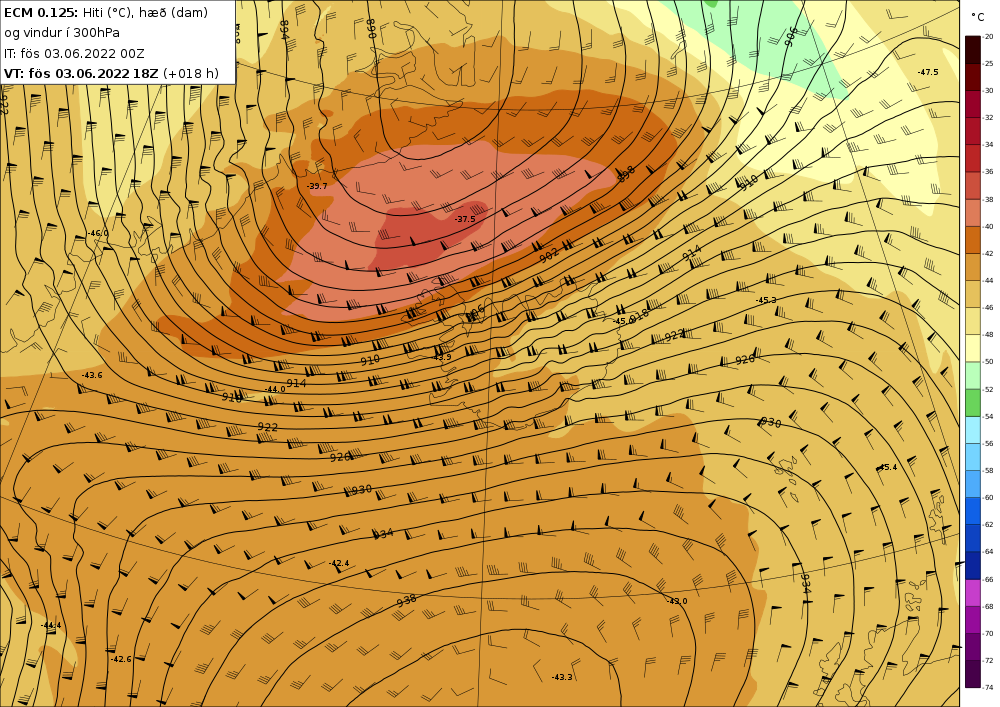Click the -43.3 temperature label on the map
1000x707 pixels.
click(562, 677)
